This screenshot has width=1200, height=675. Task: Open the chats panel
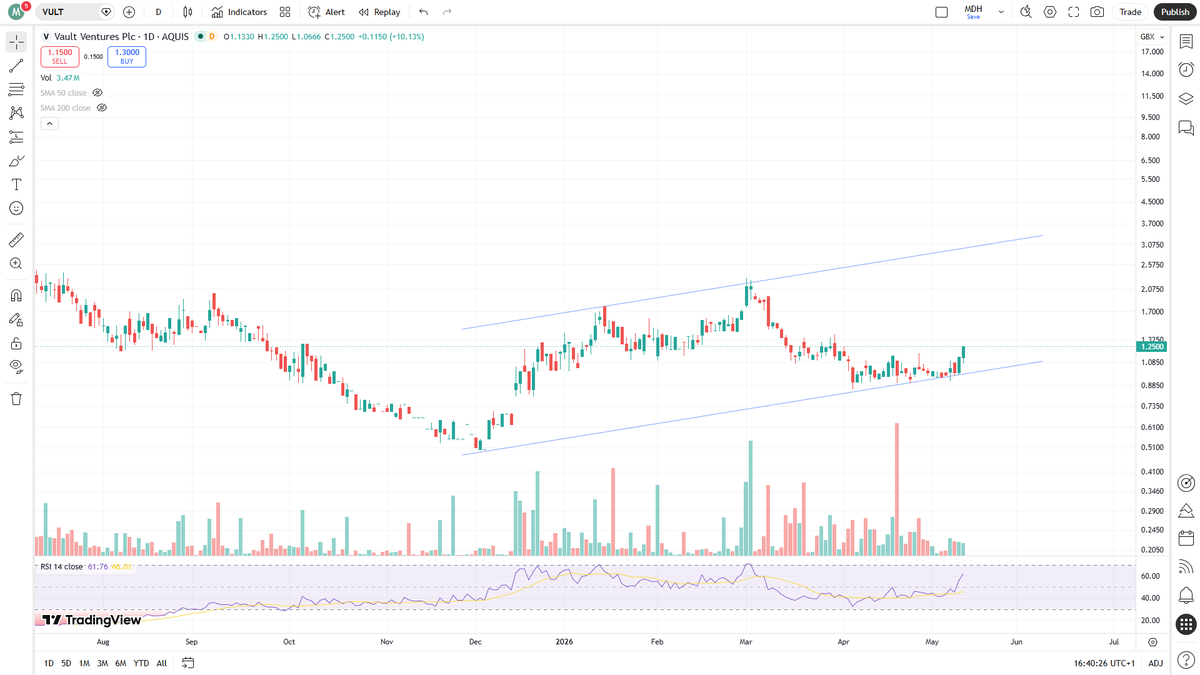click(x=1186, y=128)
